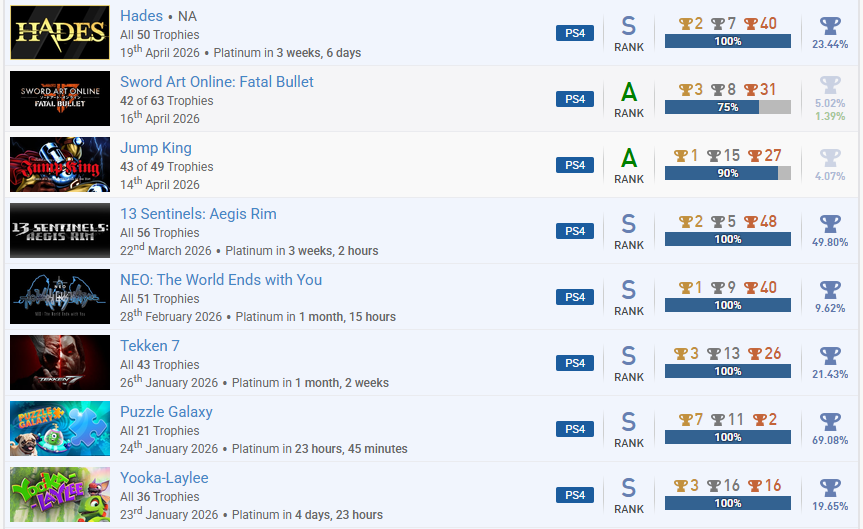Click the A rank icon for Sword Art Online
The image size is (863, 529).
point(629,92)
